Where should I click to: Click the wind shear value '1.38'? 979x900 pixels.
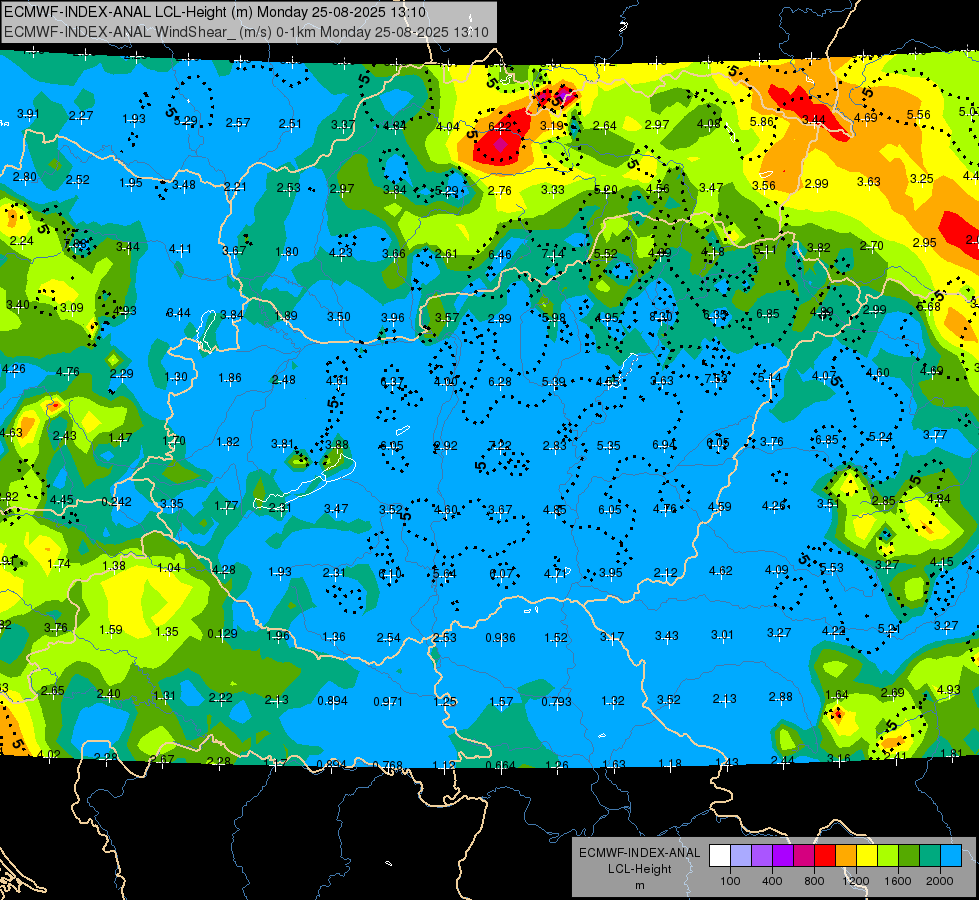(114, 565)
